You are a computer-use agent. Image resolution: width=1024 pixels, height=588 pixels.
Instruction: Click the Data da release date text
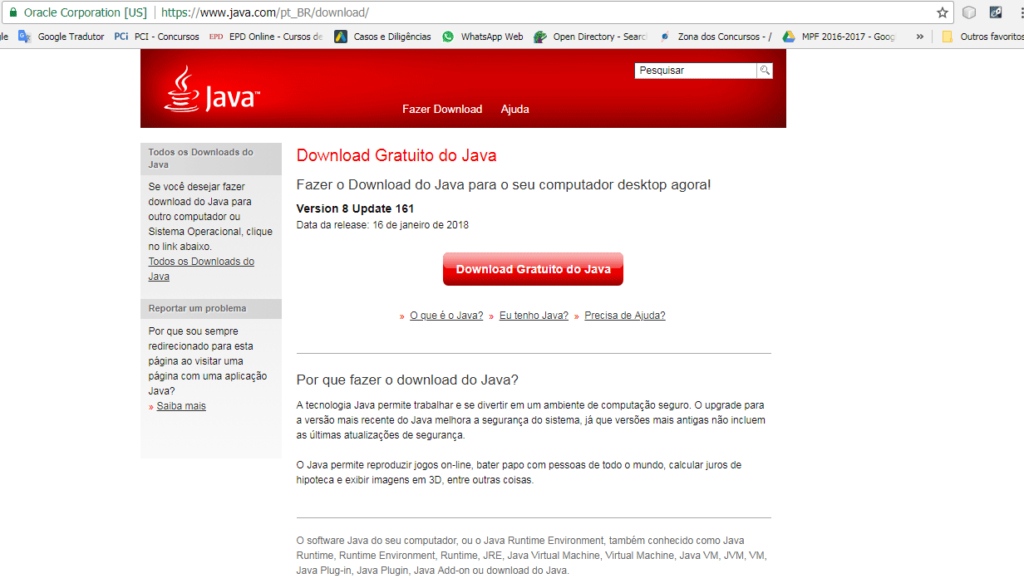pos(382,225)
